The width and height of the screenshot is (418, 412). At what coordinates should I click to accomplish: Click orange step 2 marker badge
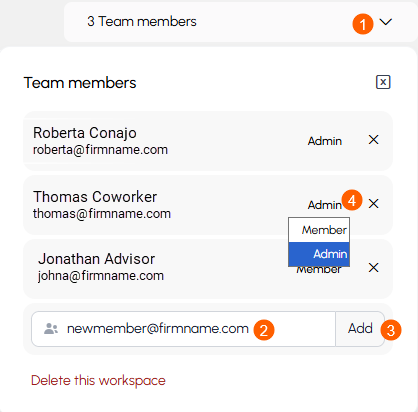(264, 330)
